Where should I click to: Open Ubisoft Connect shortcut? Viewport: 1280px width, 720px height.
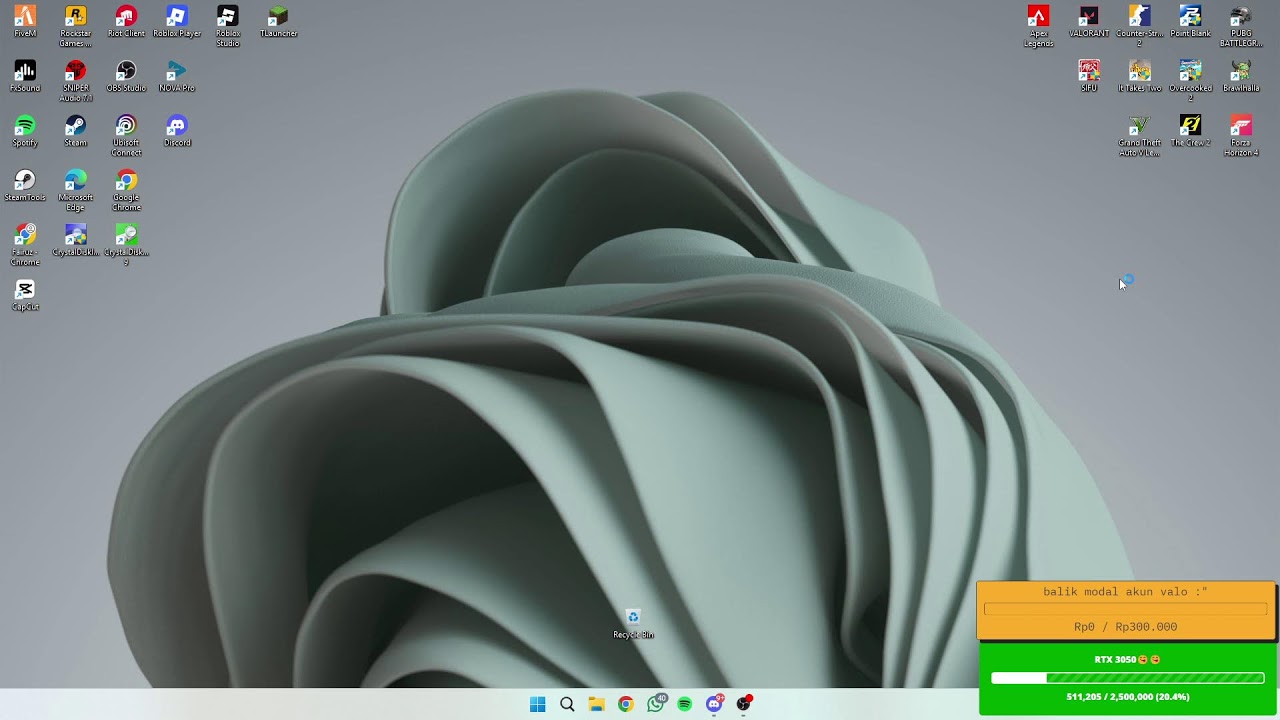point(126,136)
